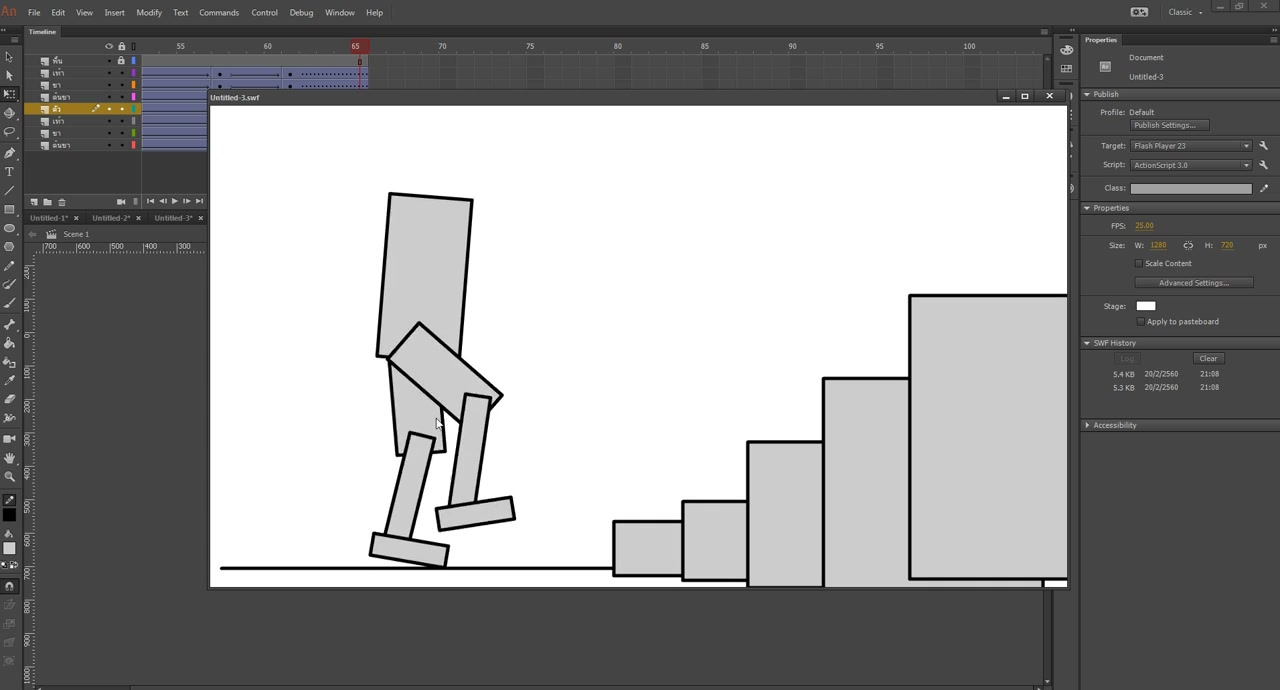Image resolution: width=1280 pixels, height=690 pixels.
Task: Open the Color panel icon
Action: click(x=1066, y=50)
